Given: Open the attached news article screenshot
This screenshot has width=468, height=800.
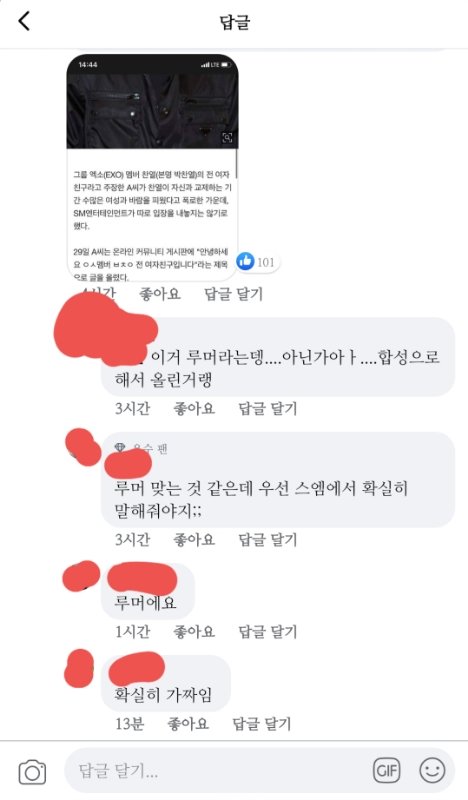Looking at the screenshot, I should point(153,167).
